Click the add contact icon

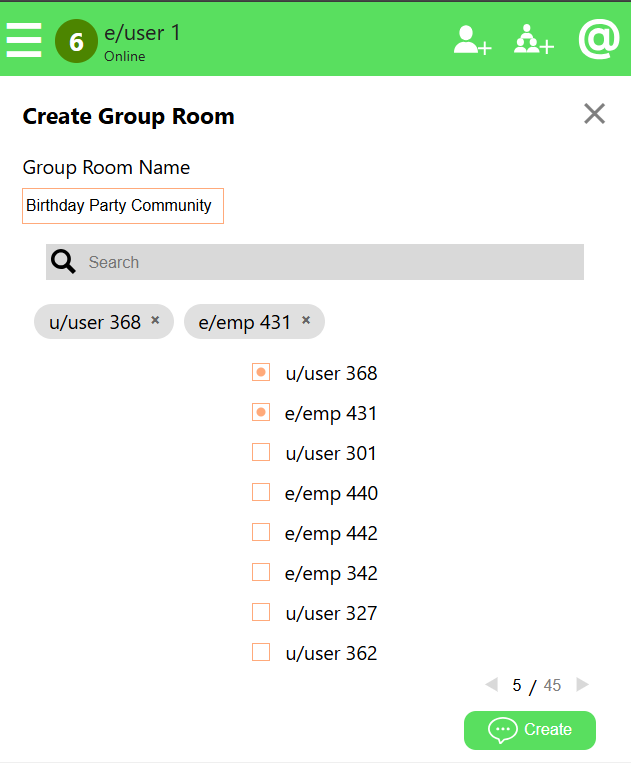click(x=472, y=40)
